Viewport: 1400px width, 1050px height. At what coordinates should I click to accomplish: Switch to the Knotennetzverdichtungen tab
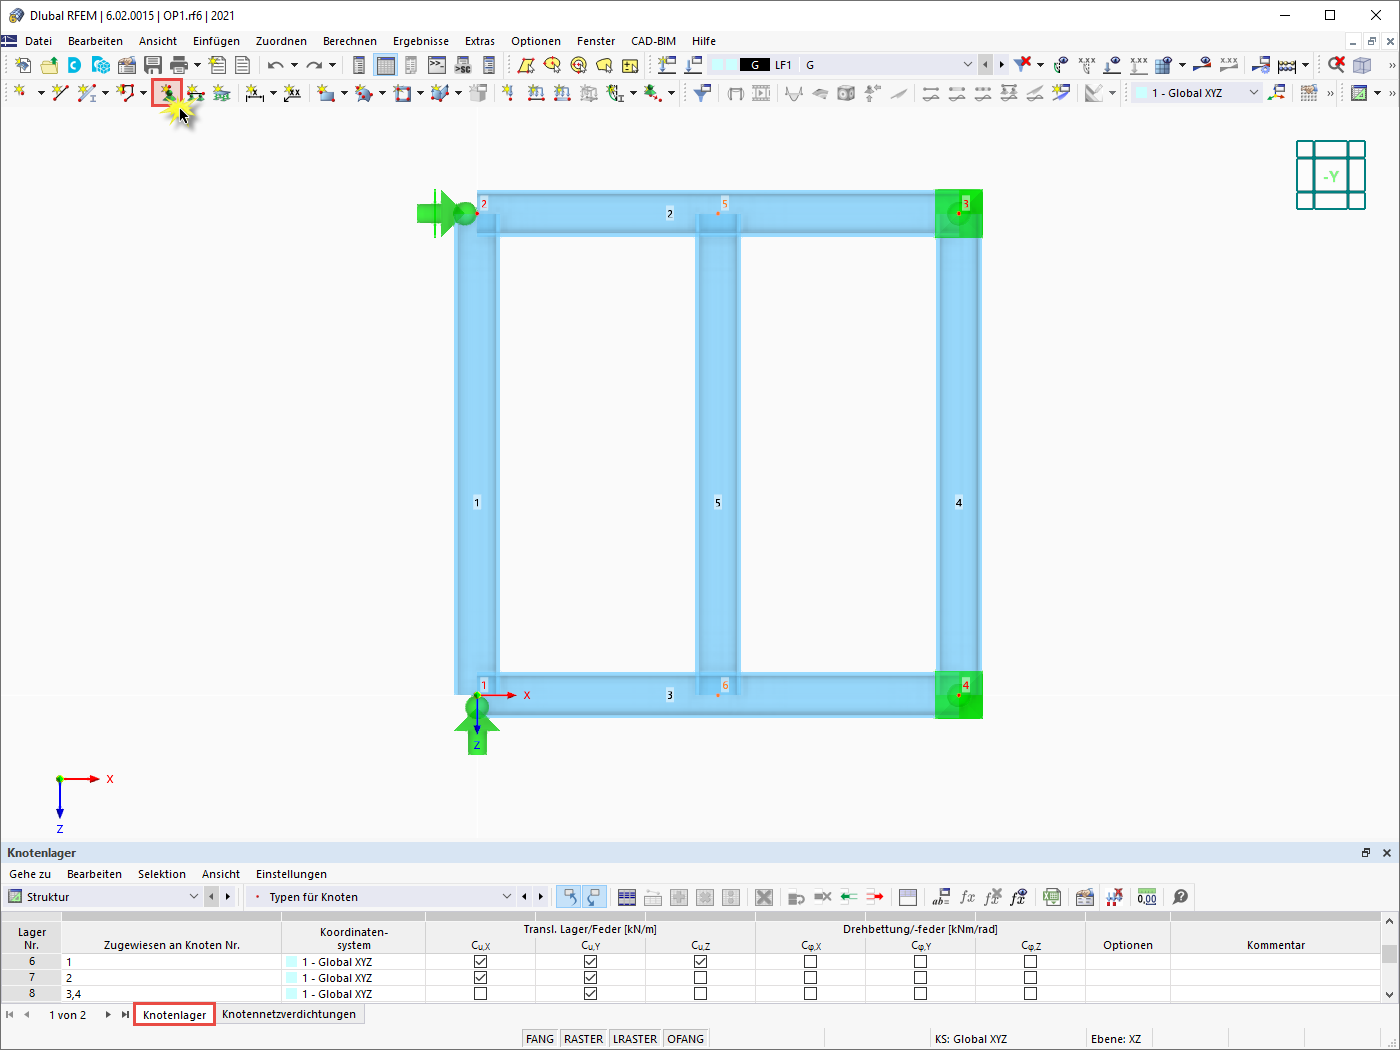coord(289,1014)
